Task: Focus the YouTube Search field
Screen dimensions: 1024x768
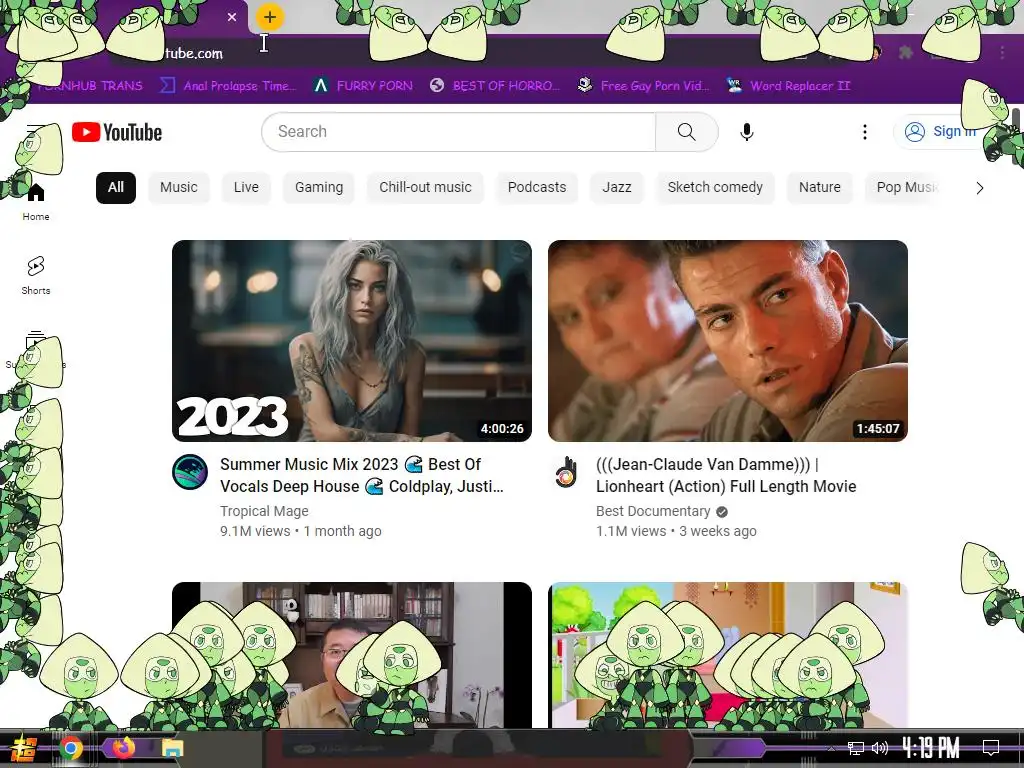Action: click(458, 132)
